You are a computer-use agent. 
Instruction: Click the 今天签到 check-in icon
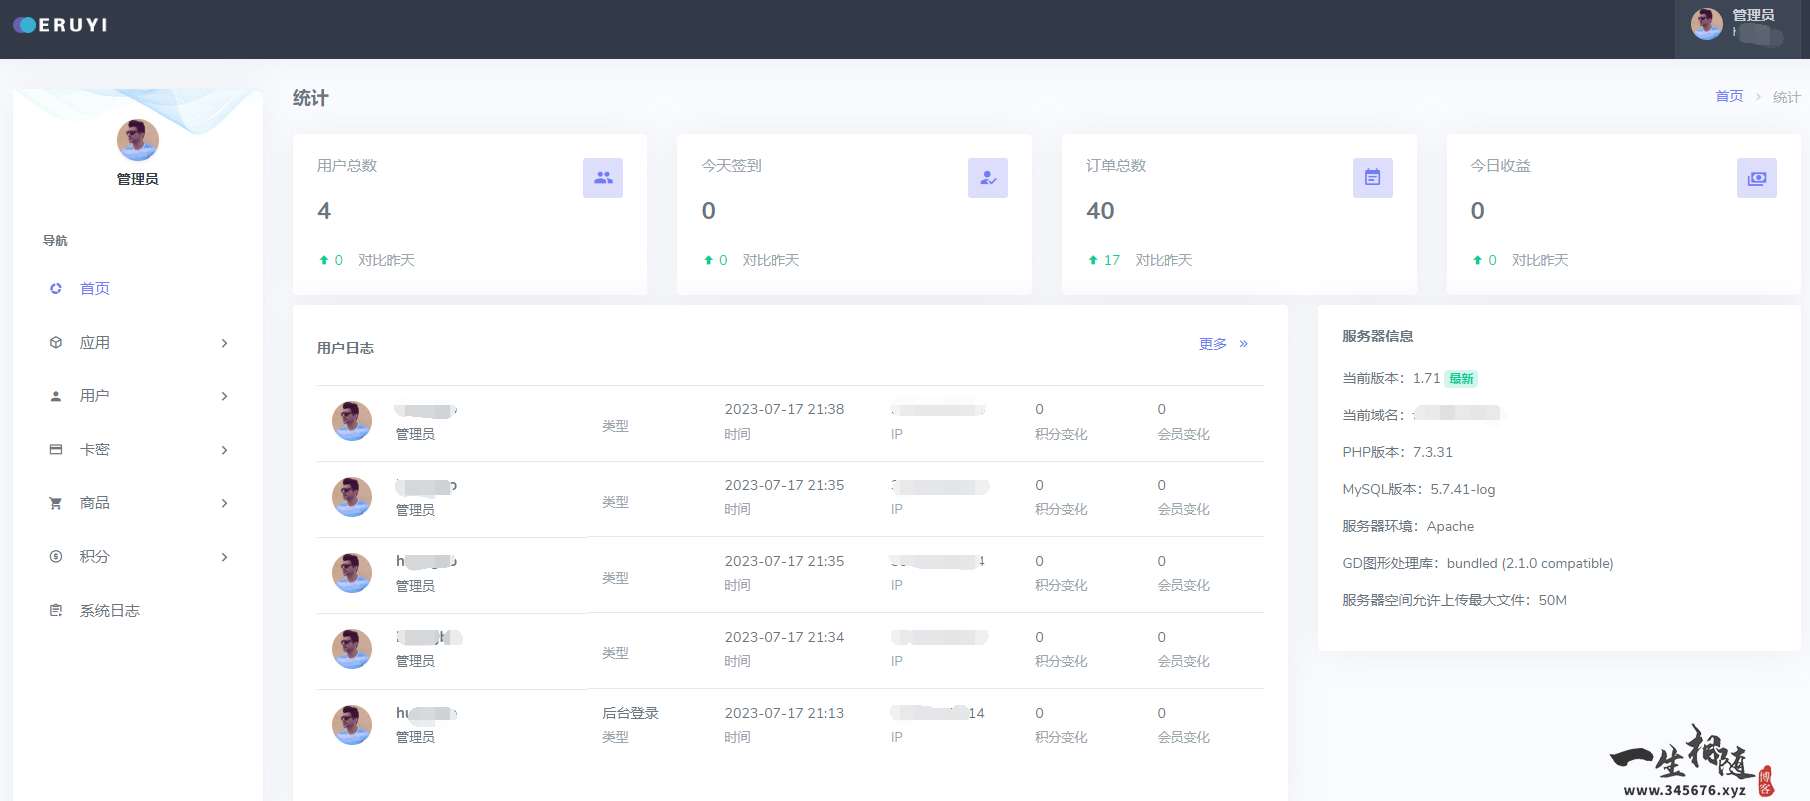click(988, 178)
